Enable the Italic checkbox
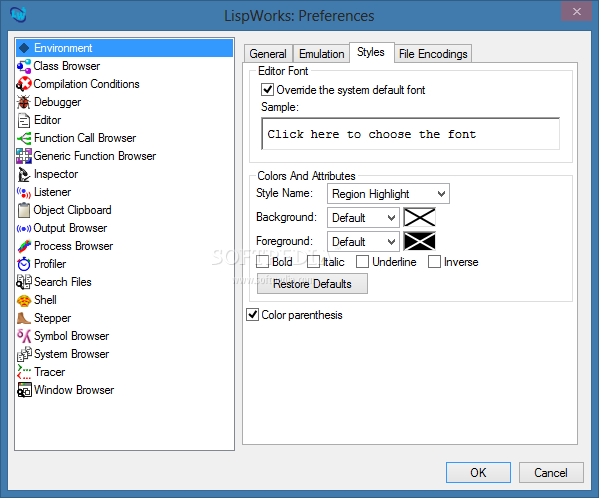The height and width of the screenshot is (498, 599). [x=314, y=262]
